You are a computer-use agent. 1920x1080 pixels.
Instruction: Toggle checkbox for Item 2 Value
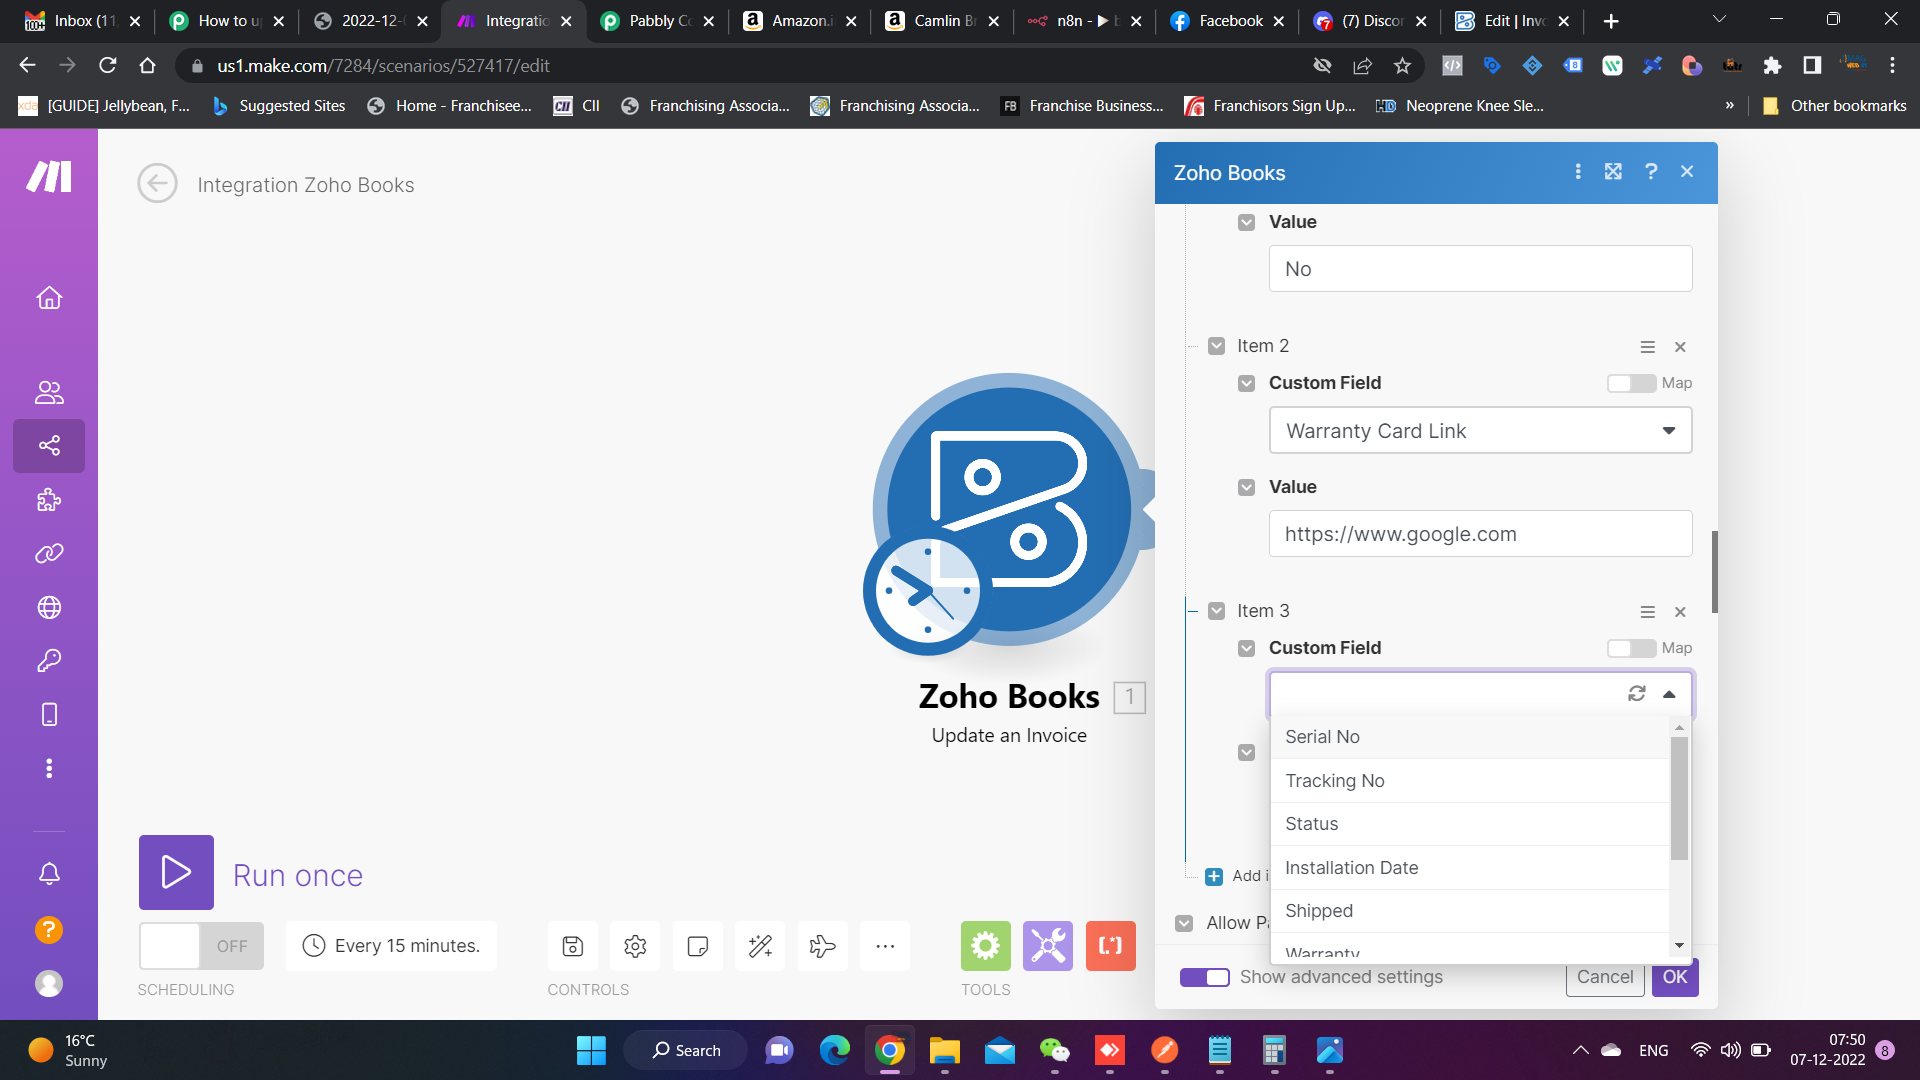tap(1246, 487)
